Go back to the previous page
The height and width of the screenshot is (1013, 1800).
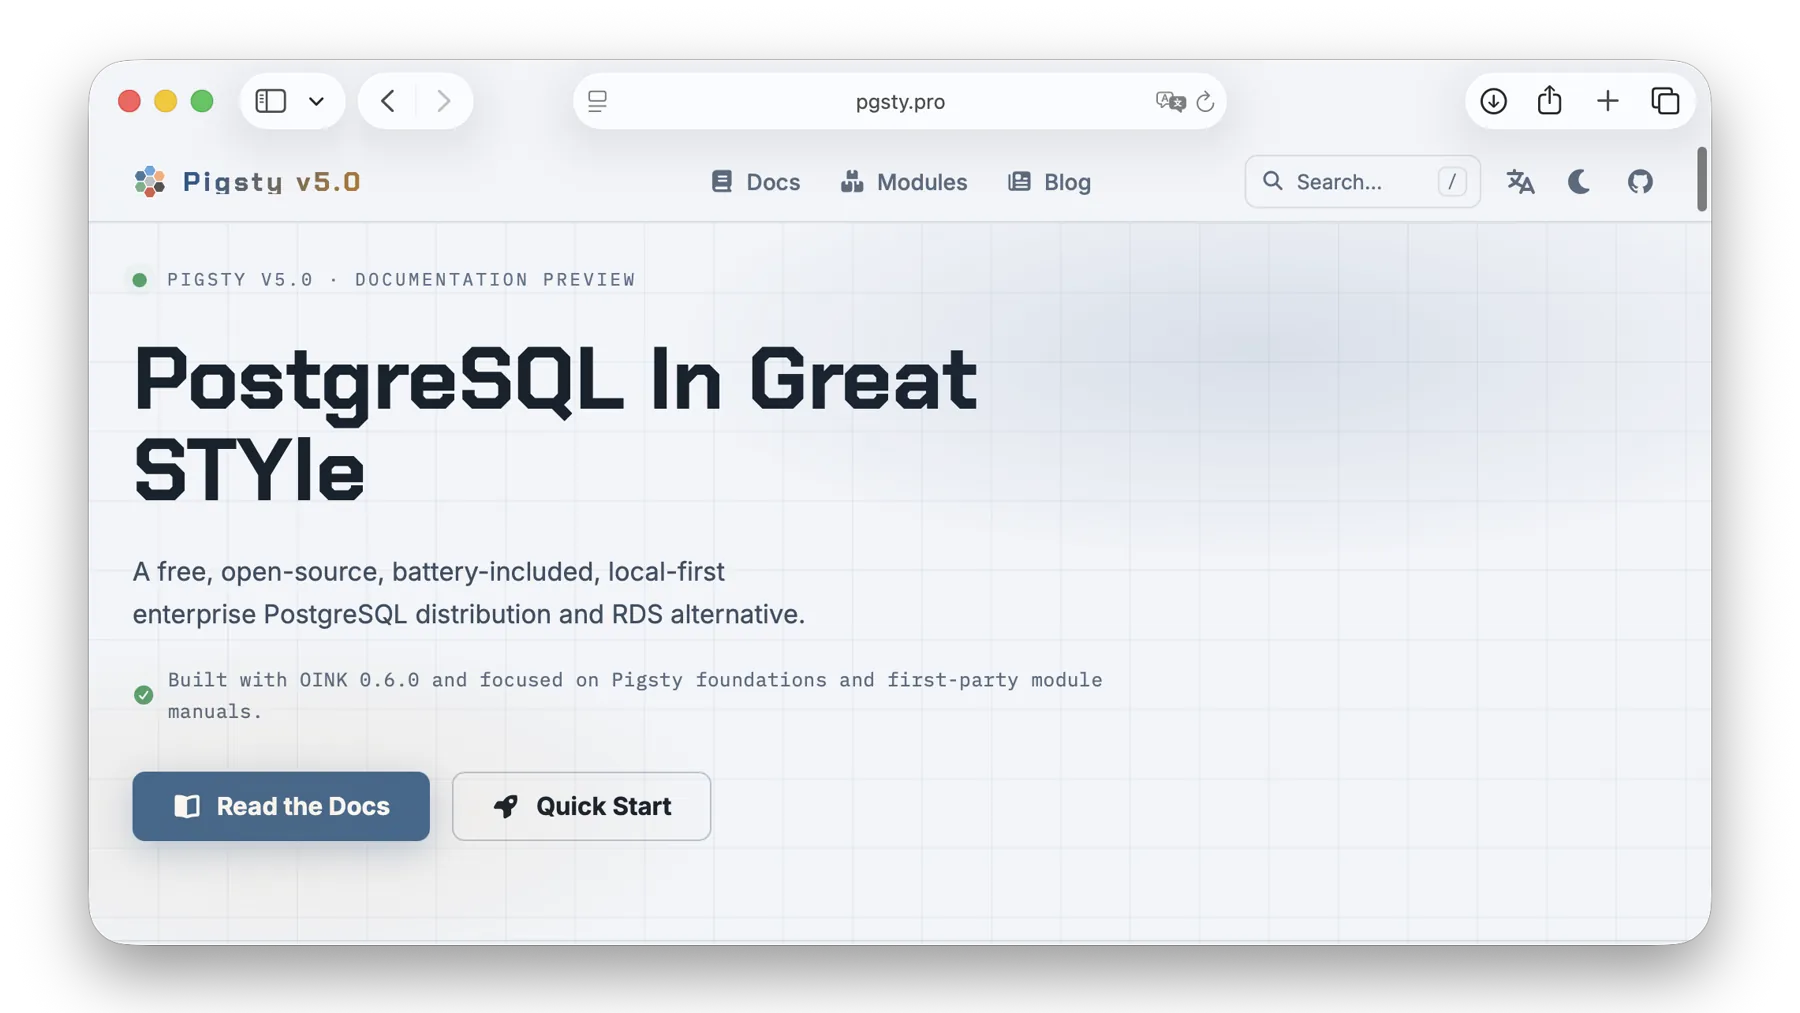(388, 101)
